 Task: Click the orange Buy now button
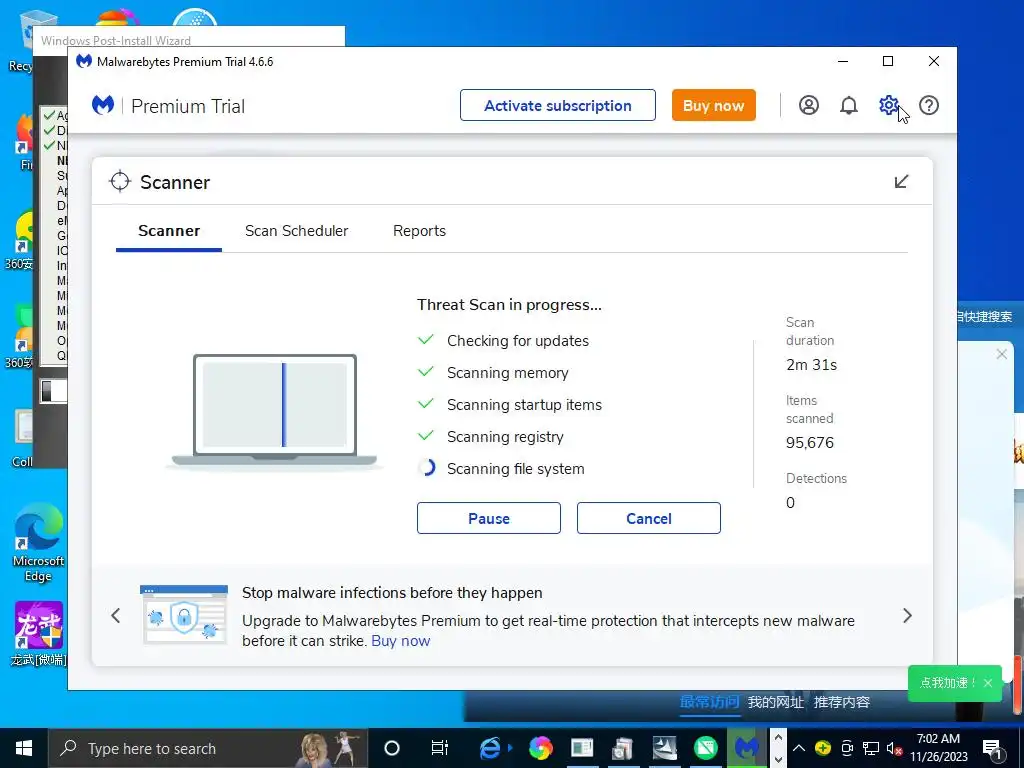[x=714, y=105]
